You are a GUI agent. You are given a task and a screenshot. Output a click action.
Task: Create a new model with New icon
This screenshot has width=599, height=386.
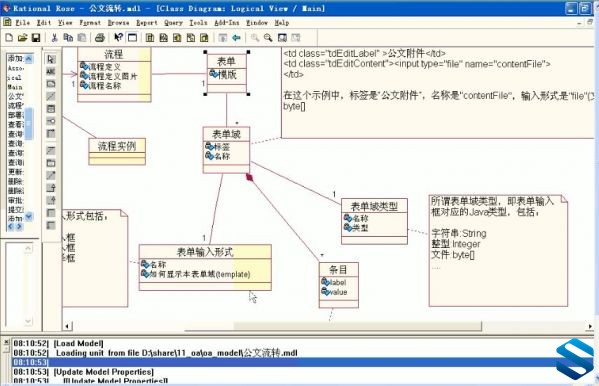tap(9, 37)
